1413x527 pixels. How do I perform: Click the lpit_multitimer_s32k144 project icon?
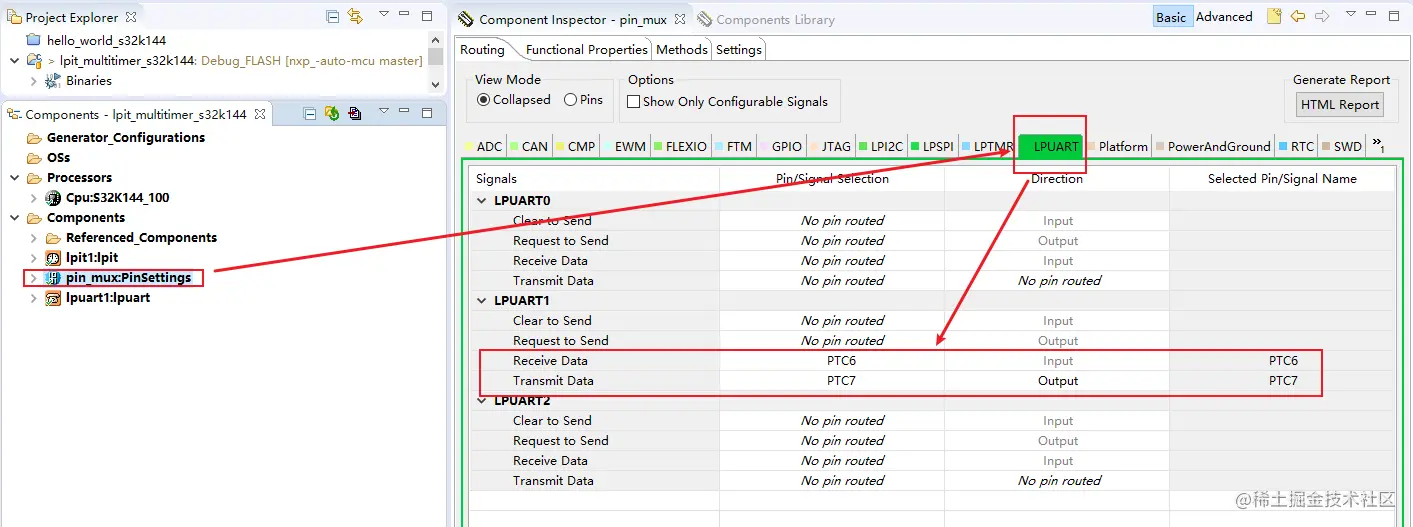[33, 61]
